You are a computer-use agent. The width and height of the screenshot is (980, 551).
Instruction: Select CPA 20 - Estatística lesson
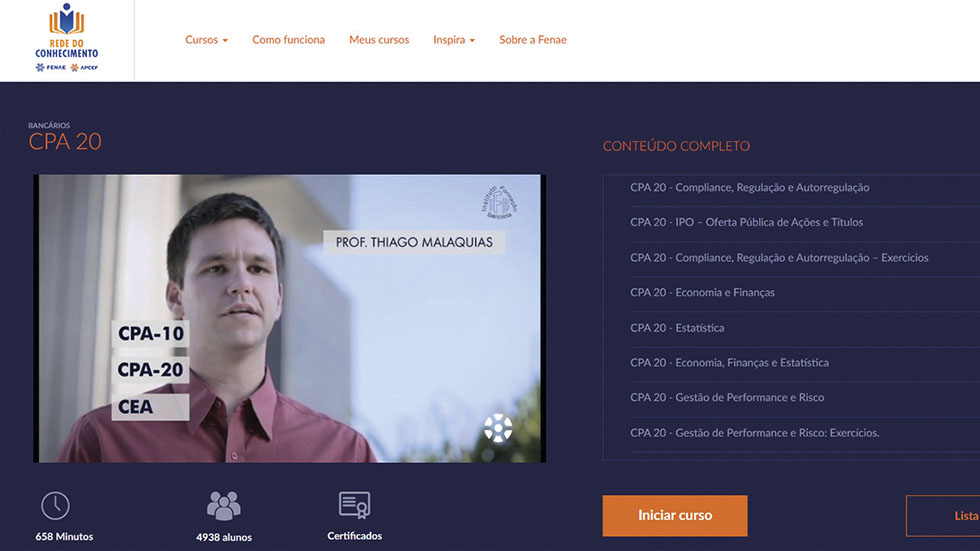(x=677, y=328)
